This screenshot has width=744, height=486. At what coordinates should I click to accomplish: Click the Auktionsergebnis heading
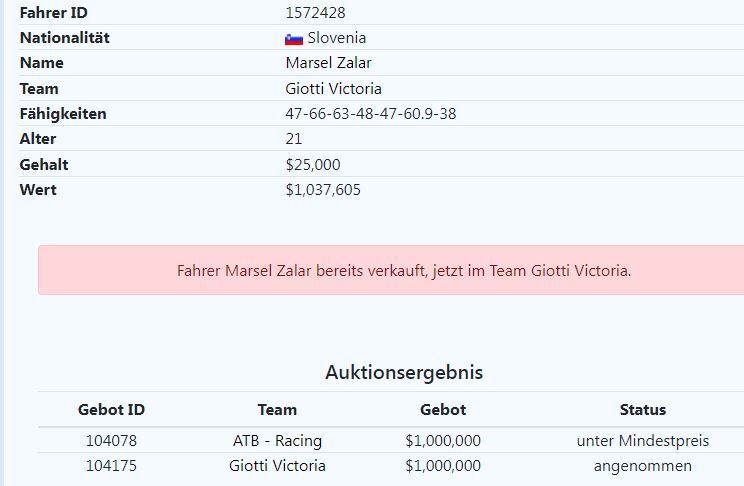[404, 372]
